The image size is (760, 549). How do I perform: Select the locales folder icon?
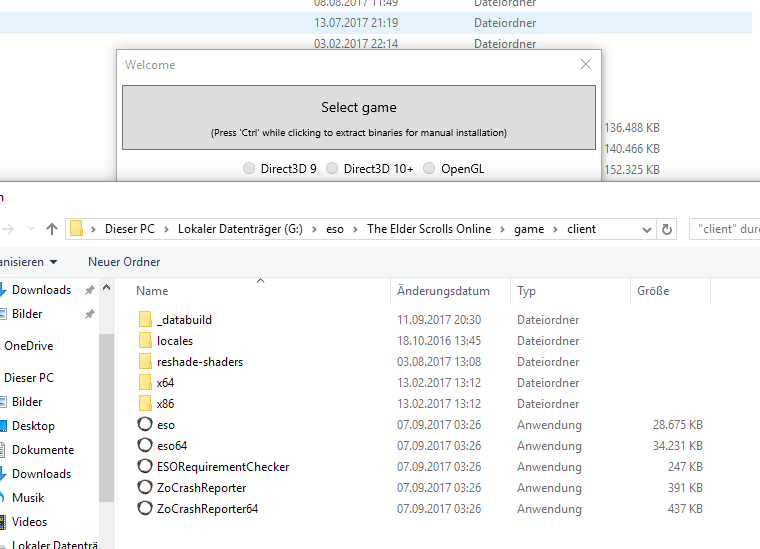tap(145, 341)
